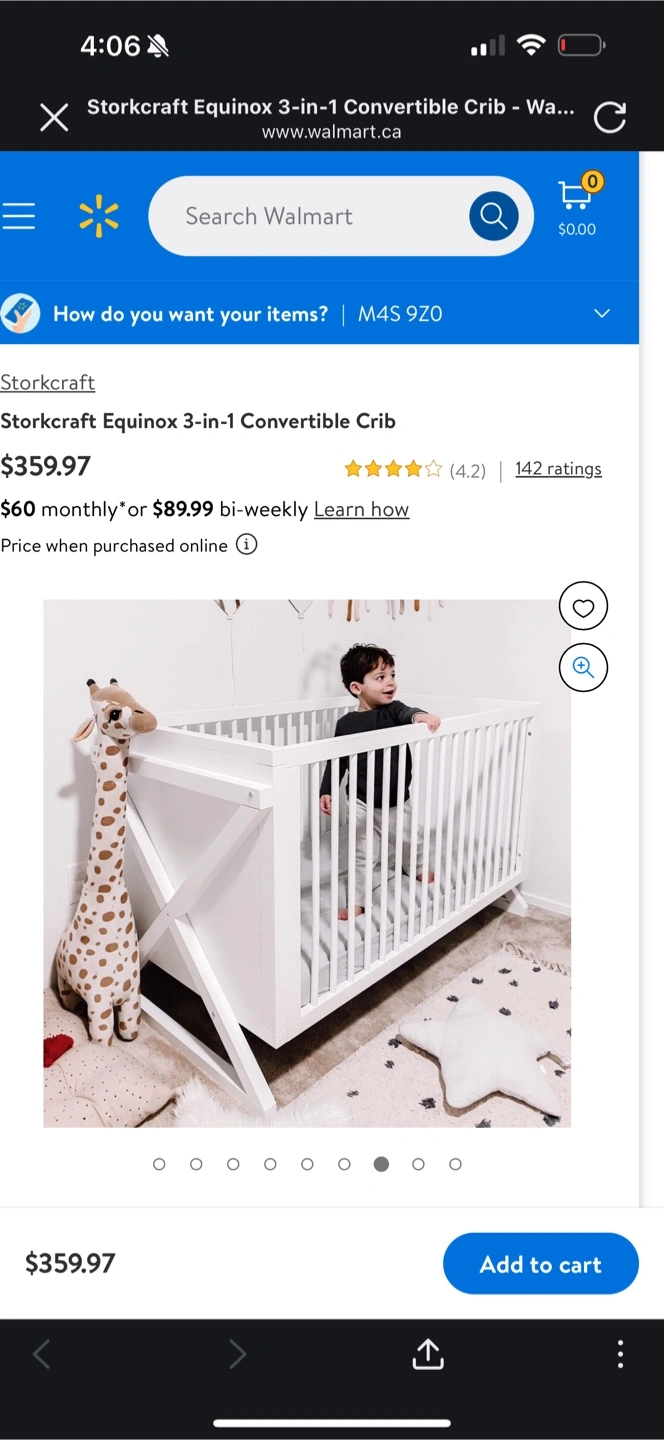Click the Learn how financing link
The height and width of the screenshot is (1440, 664).
(x=361, y=509)
